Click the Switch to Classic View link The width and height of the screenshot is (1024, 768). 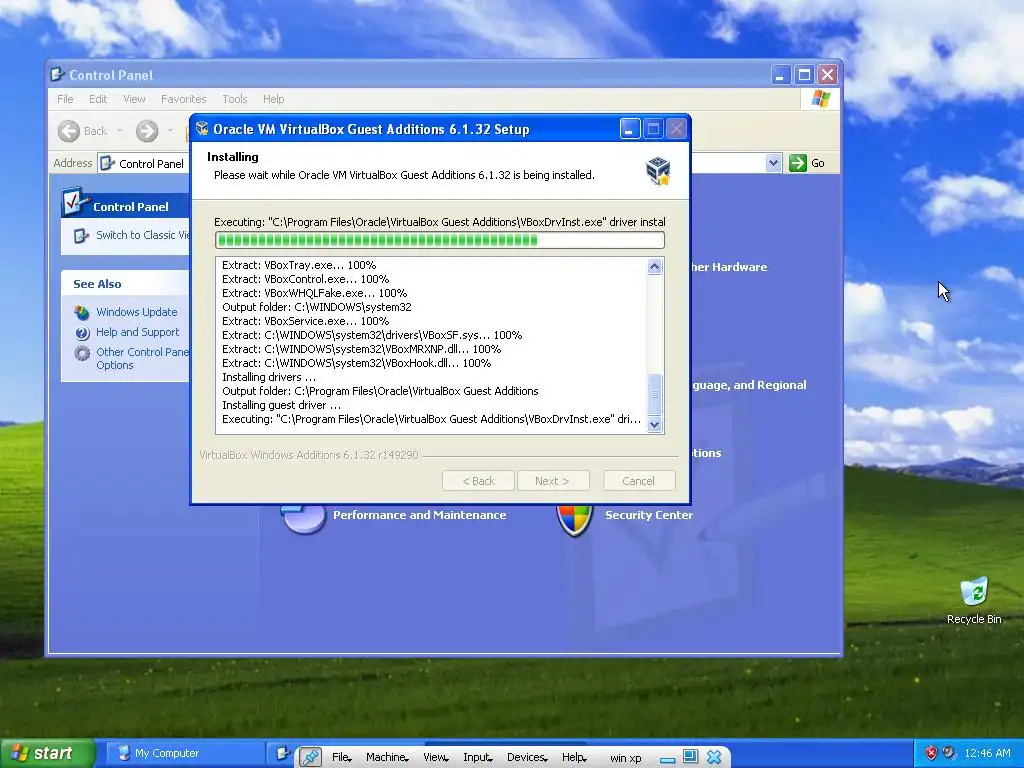pyautogui.click(x=142, y=235)
